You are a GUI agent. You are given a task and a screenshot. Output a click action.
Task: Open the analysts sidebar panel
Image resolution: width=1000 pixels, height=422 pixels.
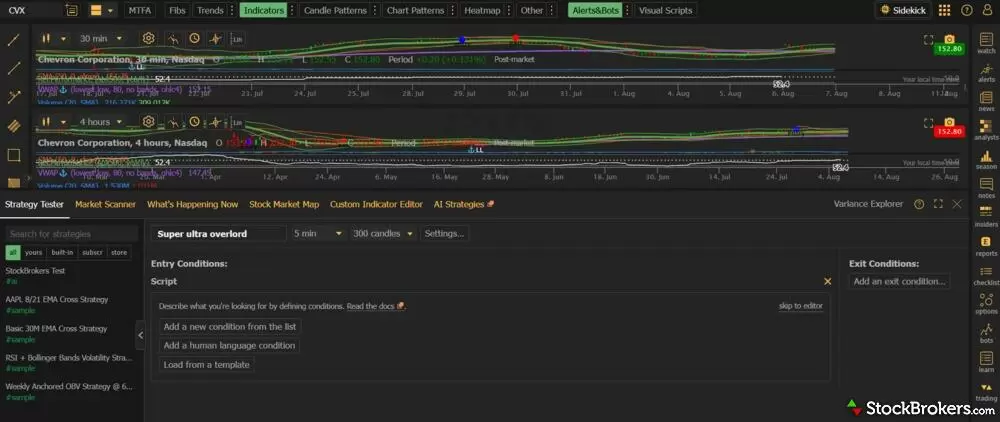pos(986,129)
